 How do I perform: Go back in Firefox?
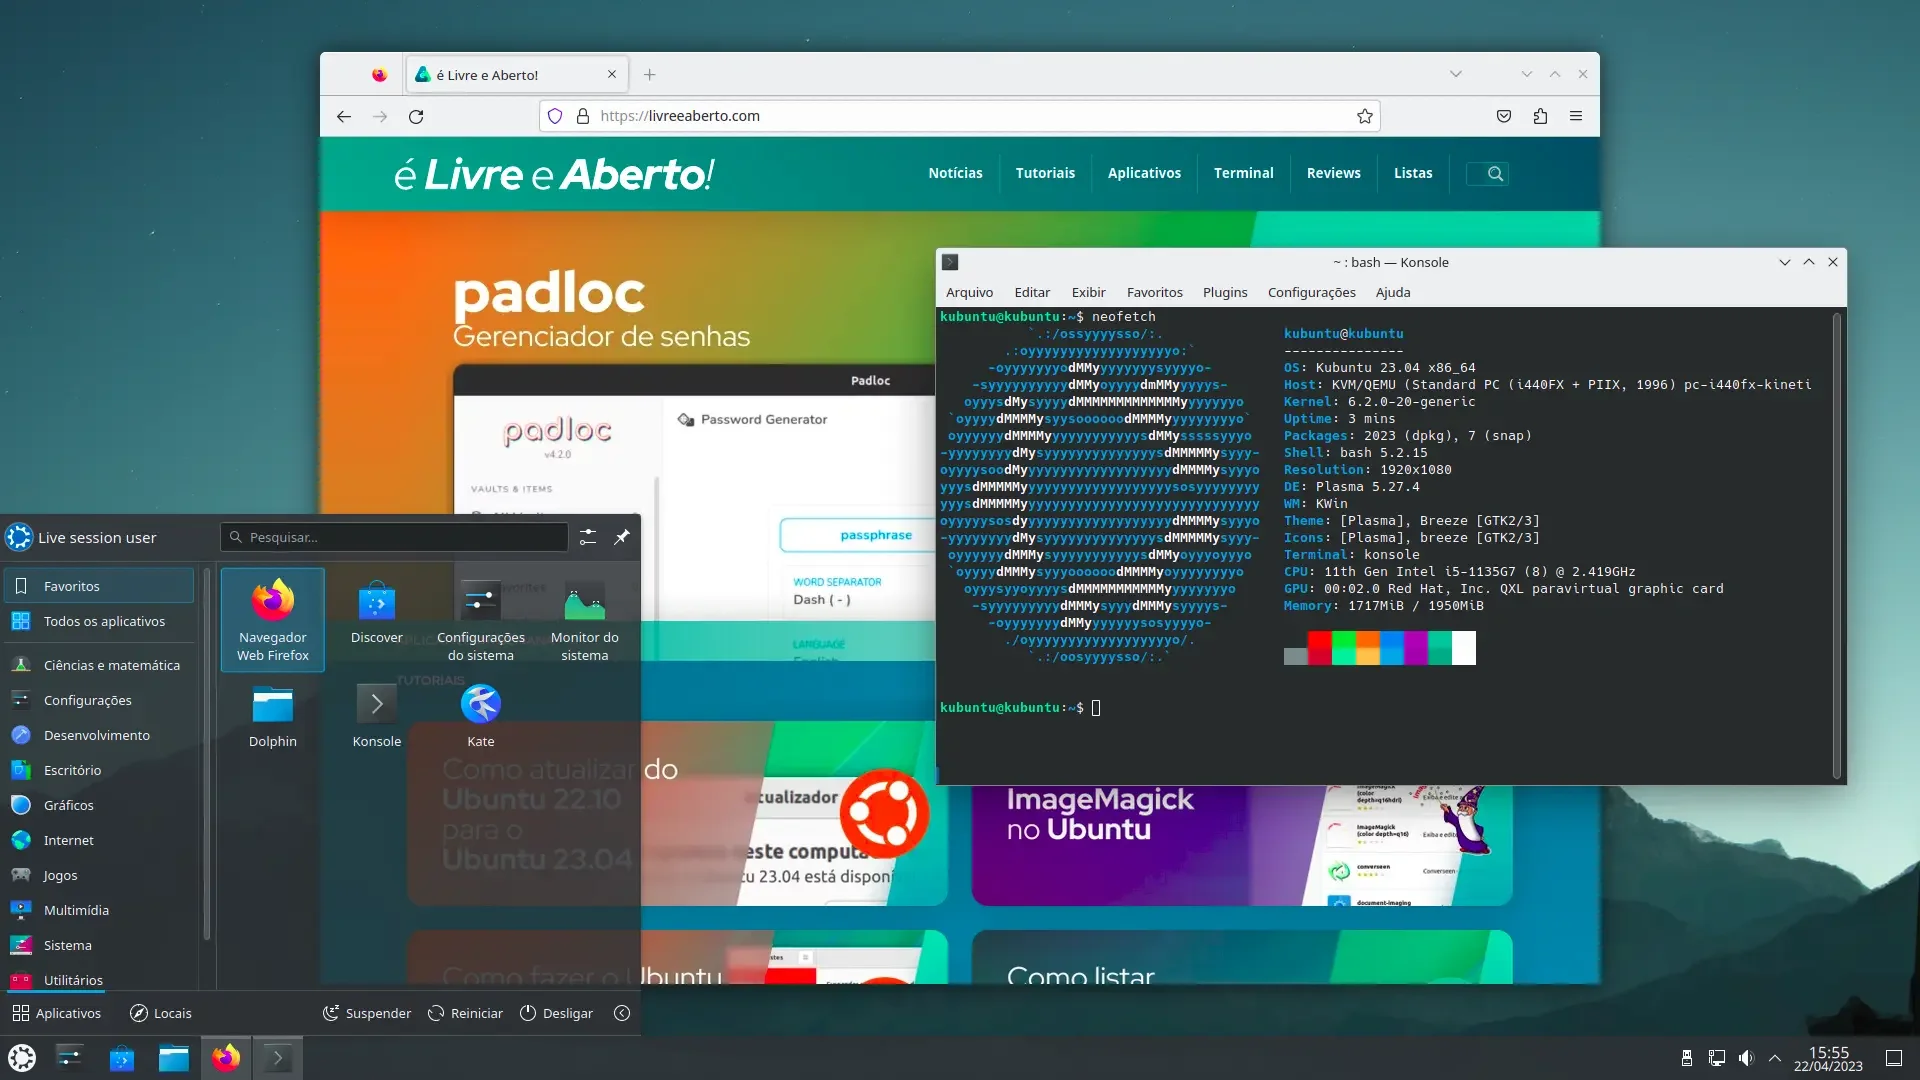(344, 116)
